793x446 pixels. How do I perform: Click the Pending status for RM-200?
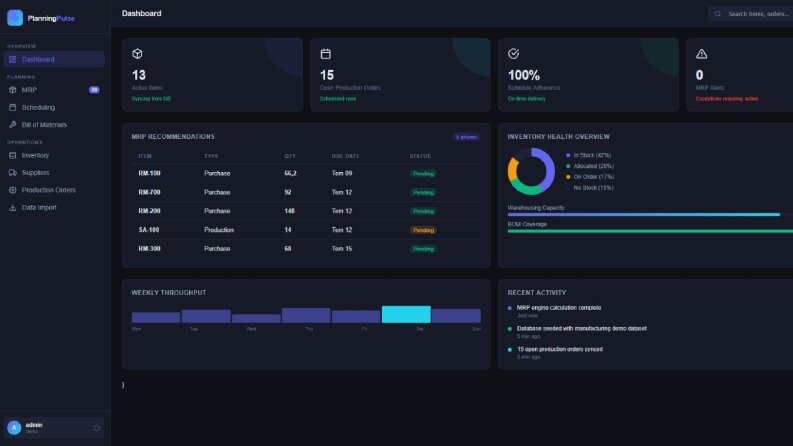click(423, 211)
